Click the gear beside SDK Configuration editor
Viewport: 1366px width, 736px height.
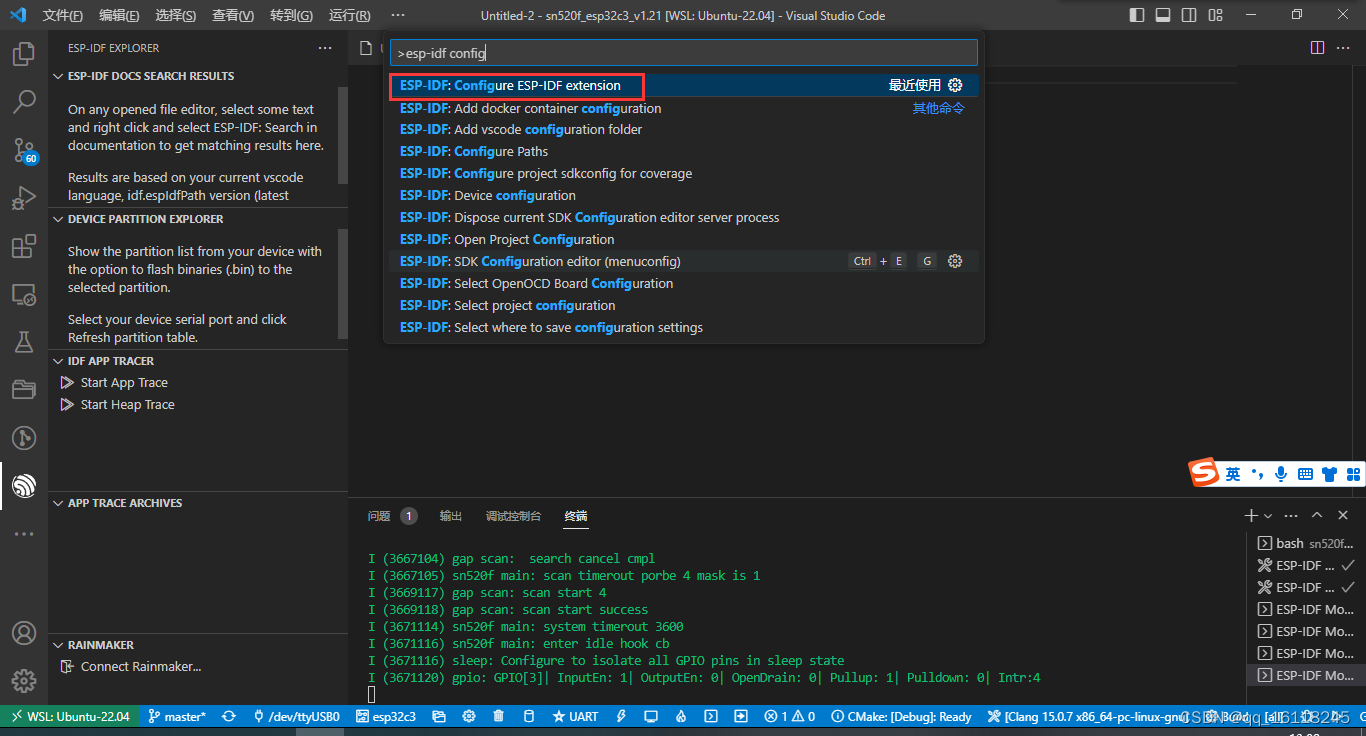point(955,261)
